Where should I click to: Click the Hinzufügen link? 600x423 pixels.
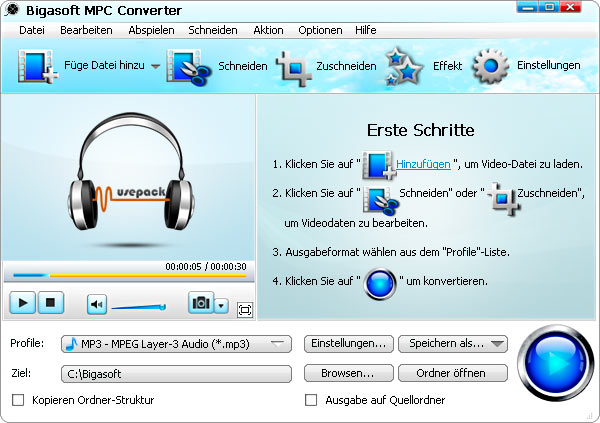423,164
